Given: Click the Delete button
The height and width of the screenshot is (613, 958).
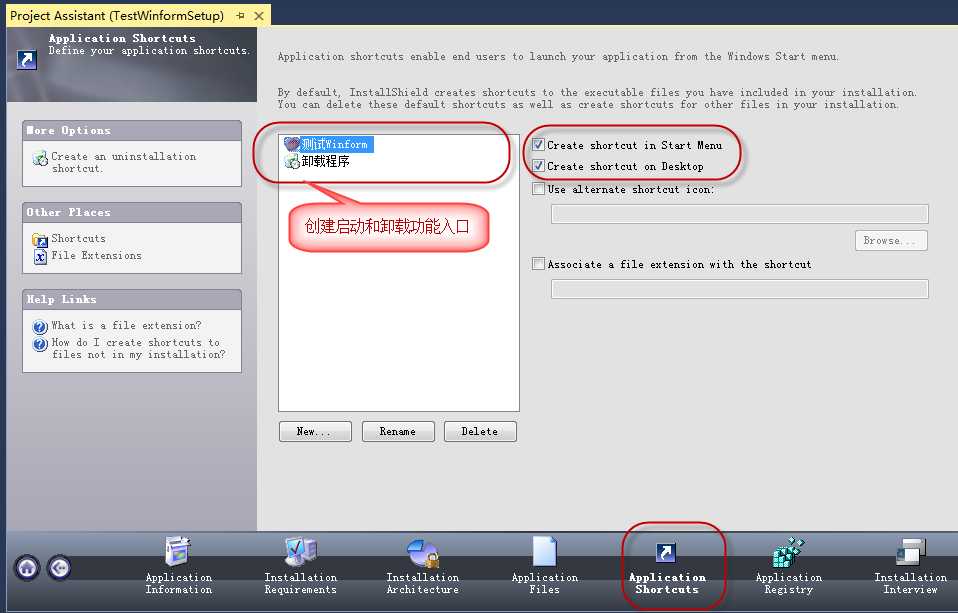Looking at the screenshot, I should [x=480, y=431].
